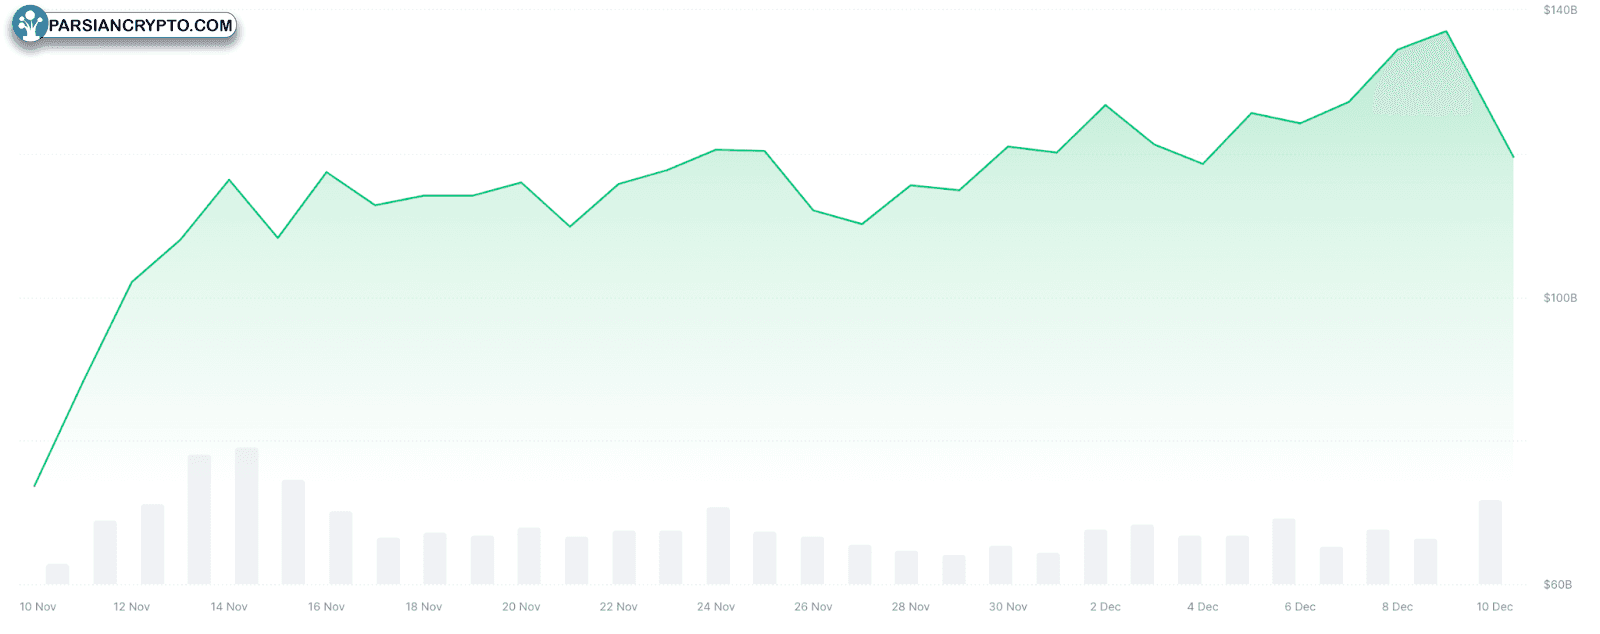Viewport: 1600px width, 634px height.
Task: Click the $100B axis label
Action: click(1560, 298)
